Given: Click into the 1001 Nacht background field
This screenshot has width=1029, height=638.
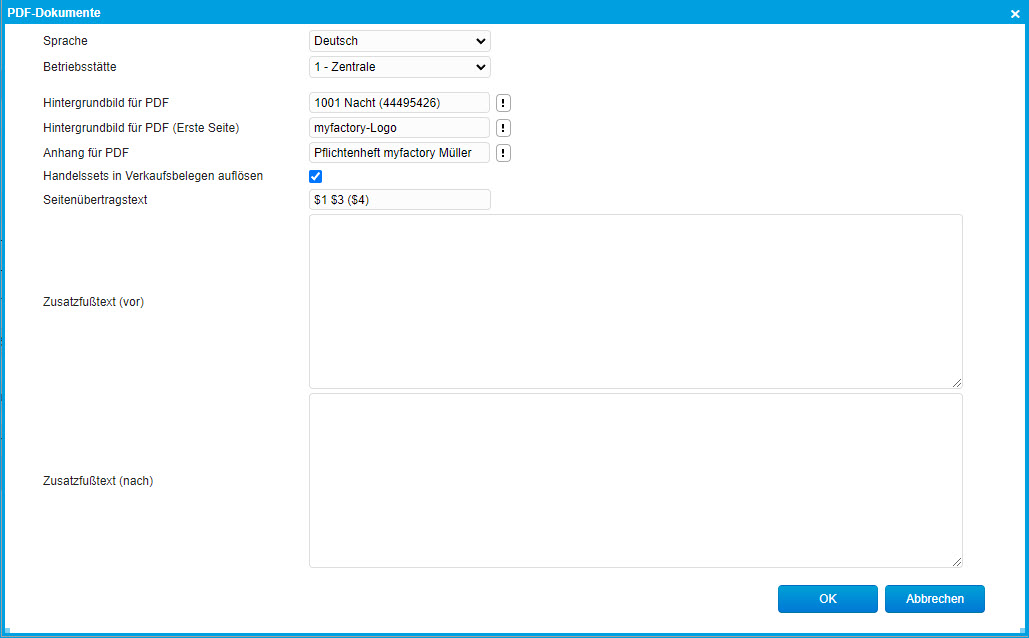Looking at the screenshot, I should (x=399, y=103).
